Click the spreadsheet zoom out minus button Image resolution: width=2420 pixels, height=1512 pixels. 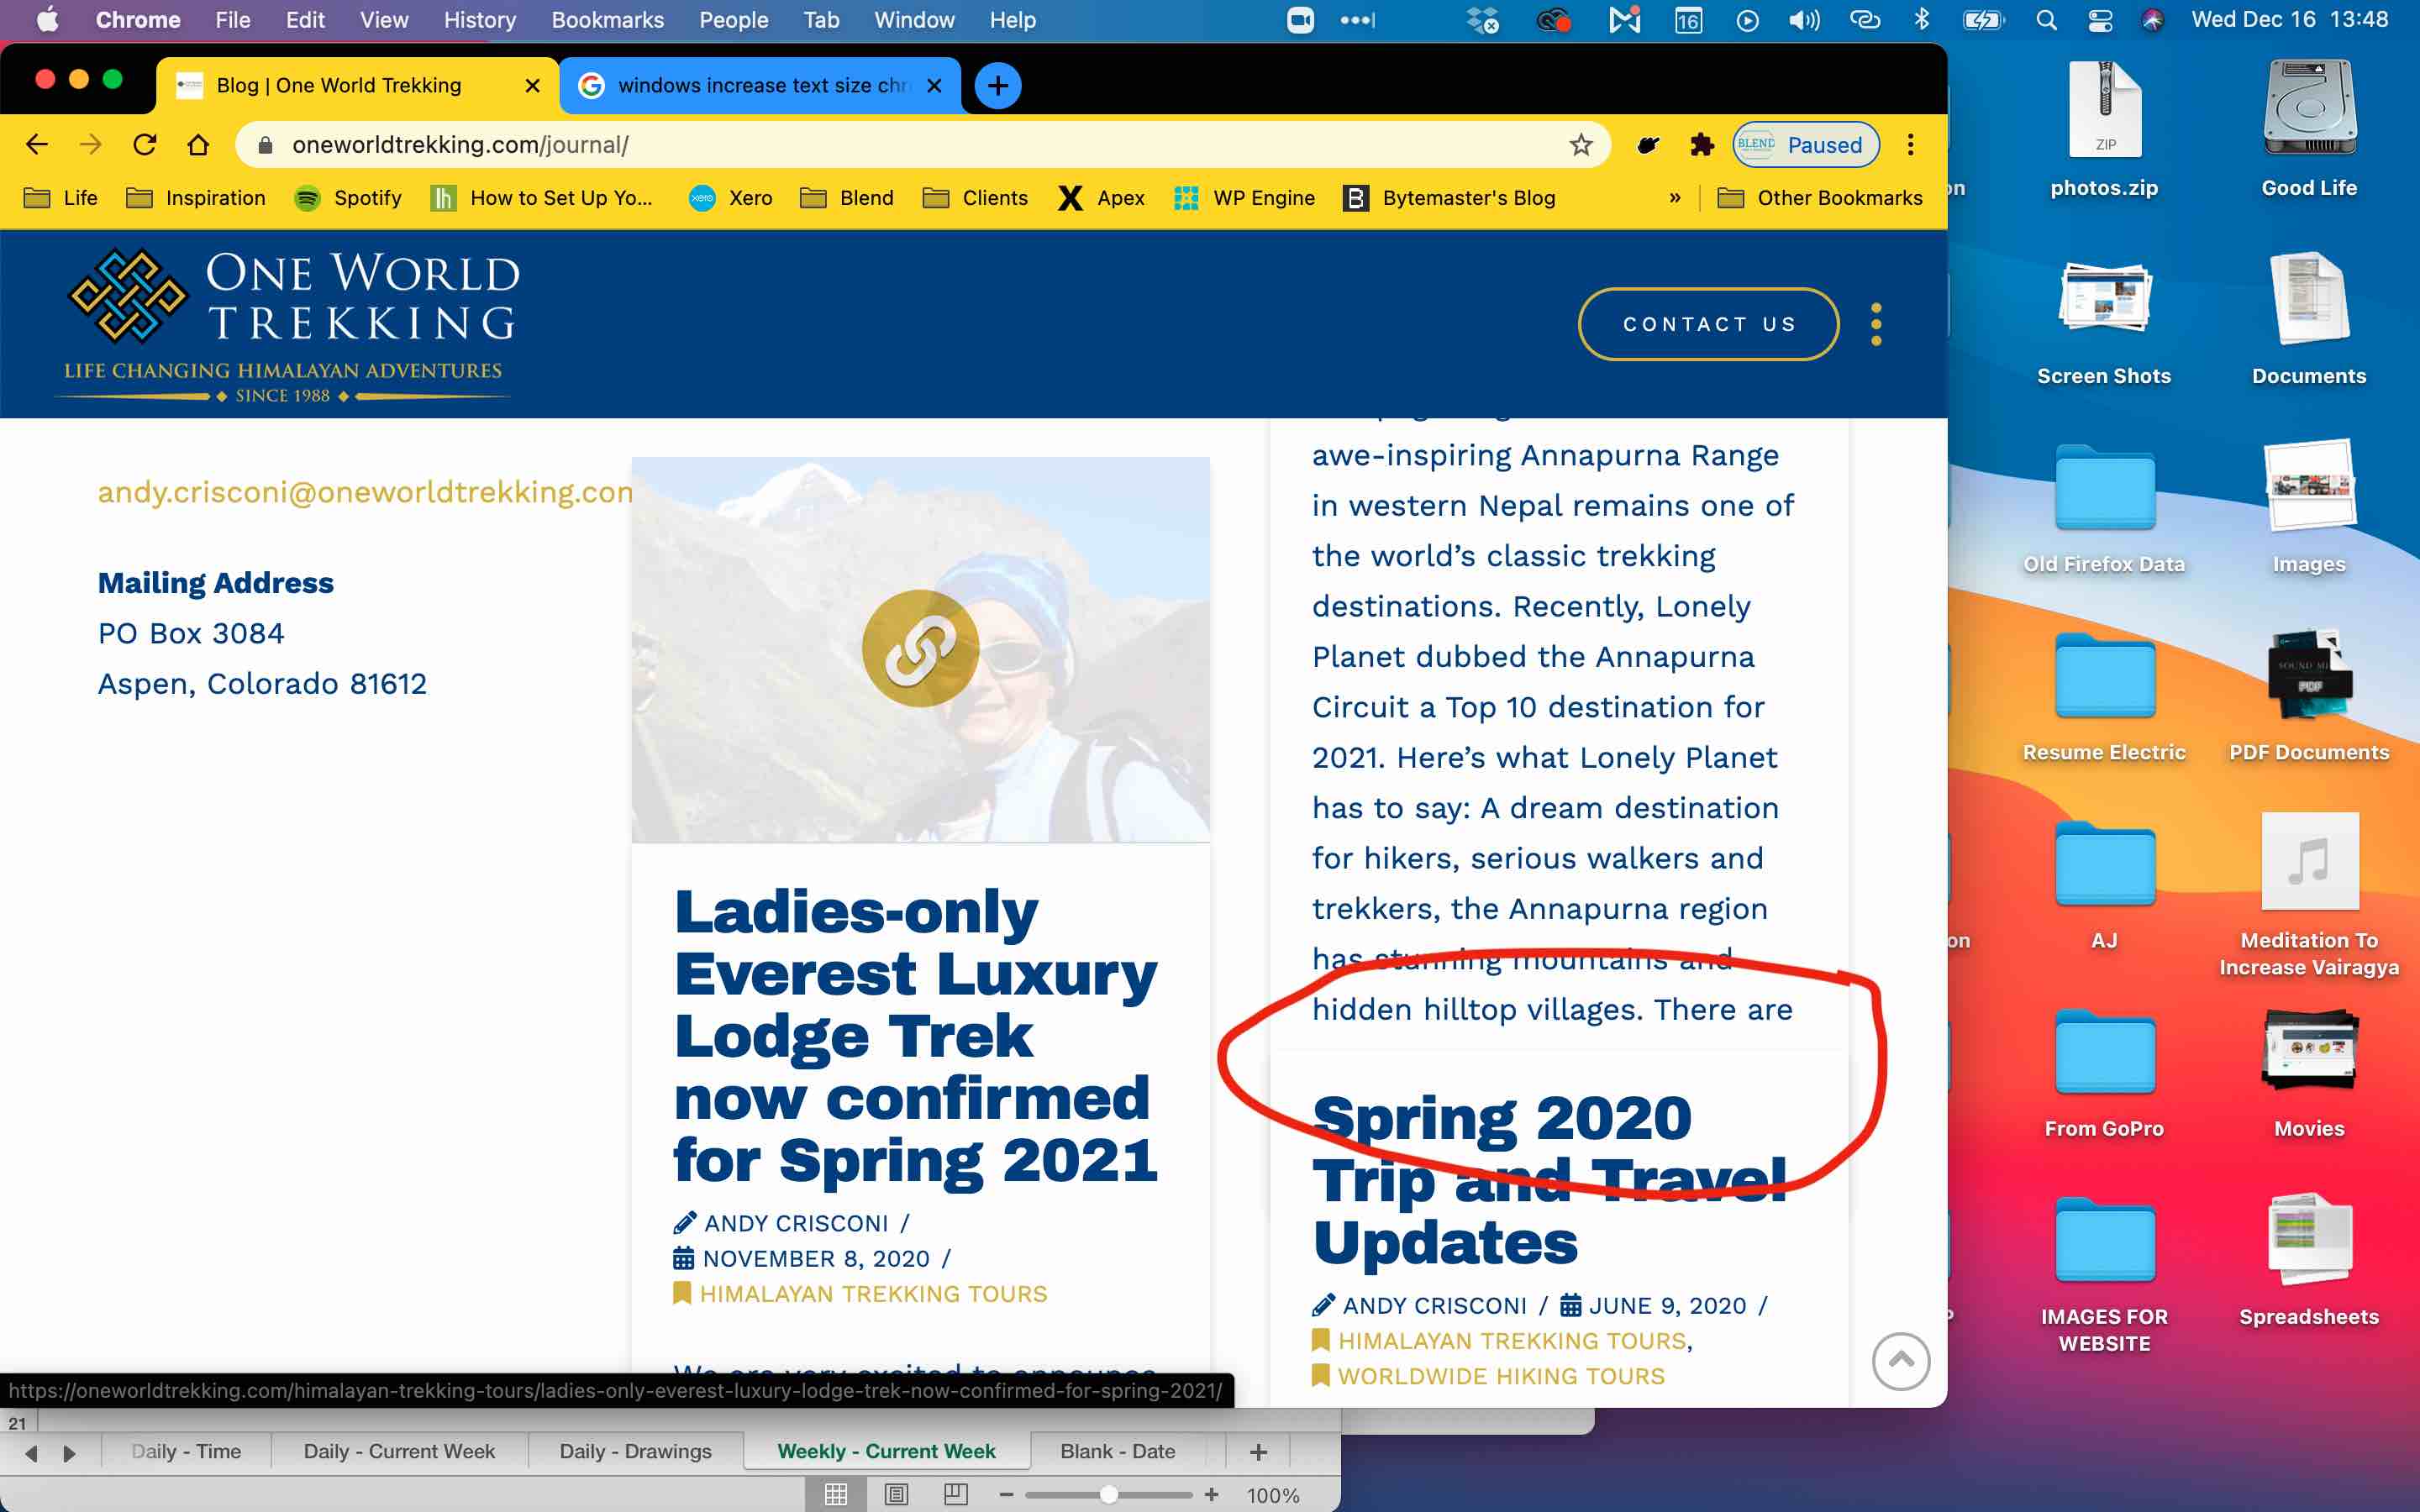click(1006, 1495)
